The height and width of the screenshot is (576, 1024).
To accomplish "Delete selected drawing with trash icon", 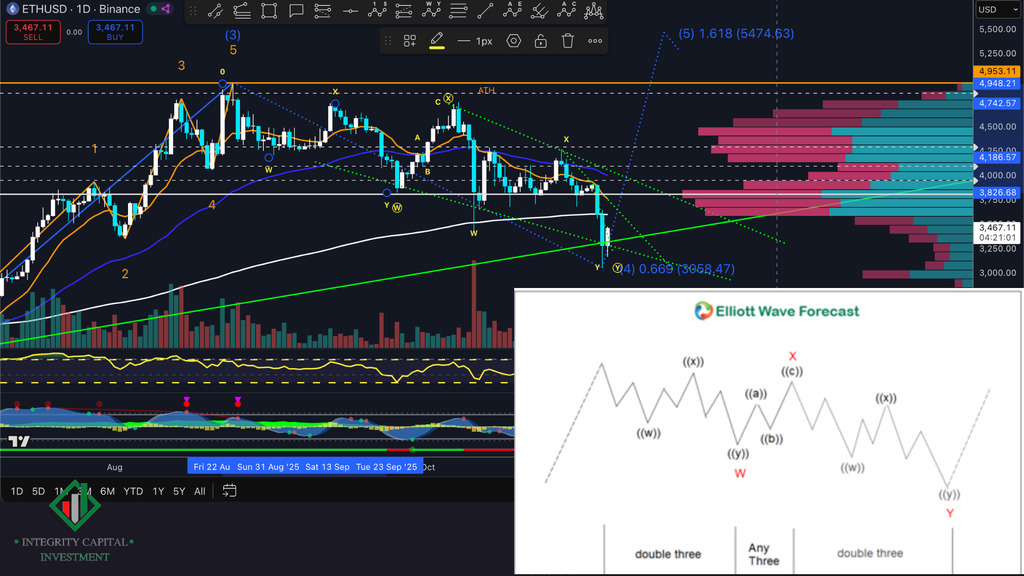I will point(568,41).
